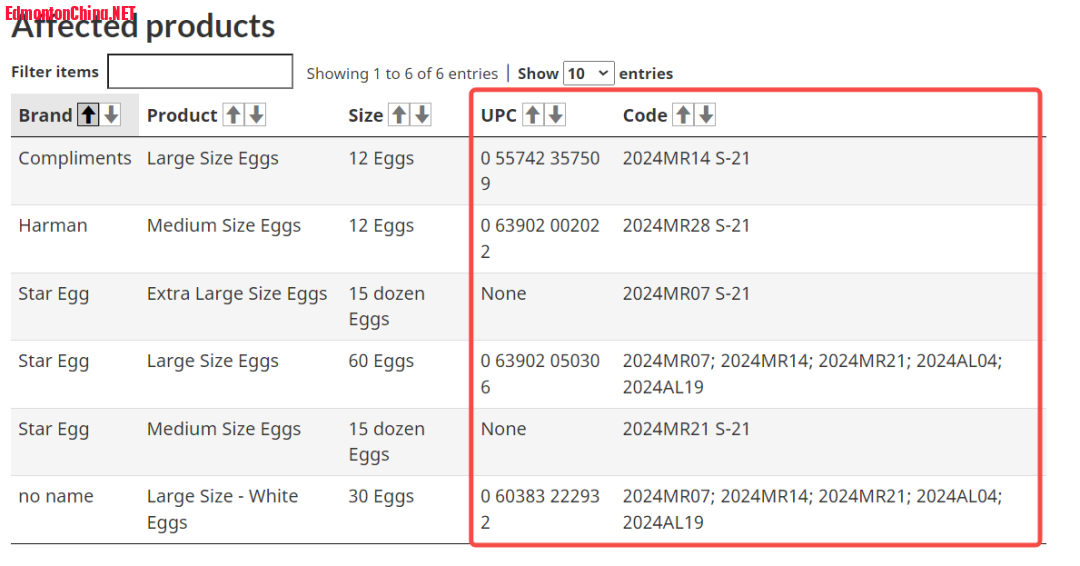Click Harman's Medium Size Eggs cell
The width and height of the screenshot is (1080, 566).
pos(224,225)
